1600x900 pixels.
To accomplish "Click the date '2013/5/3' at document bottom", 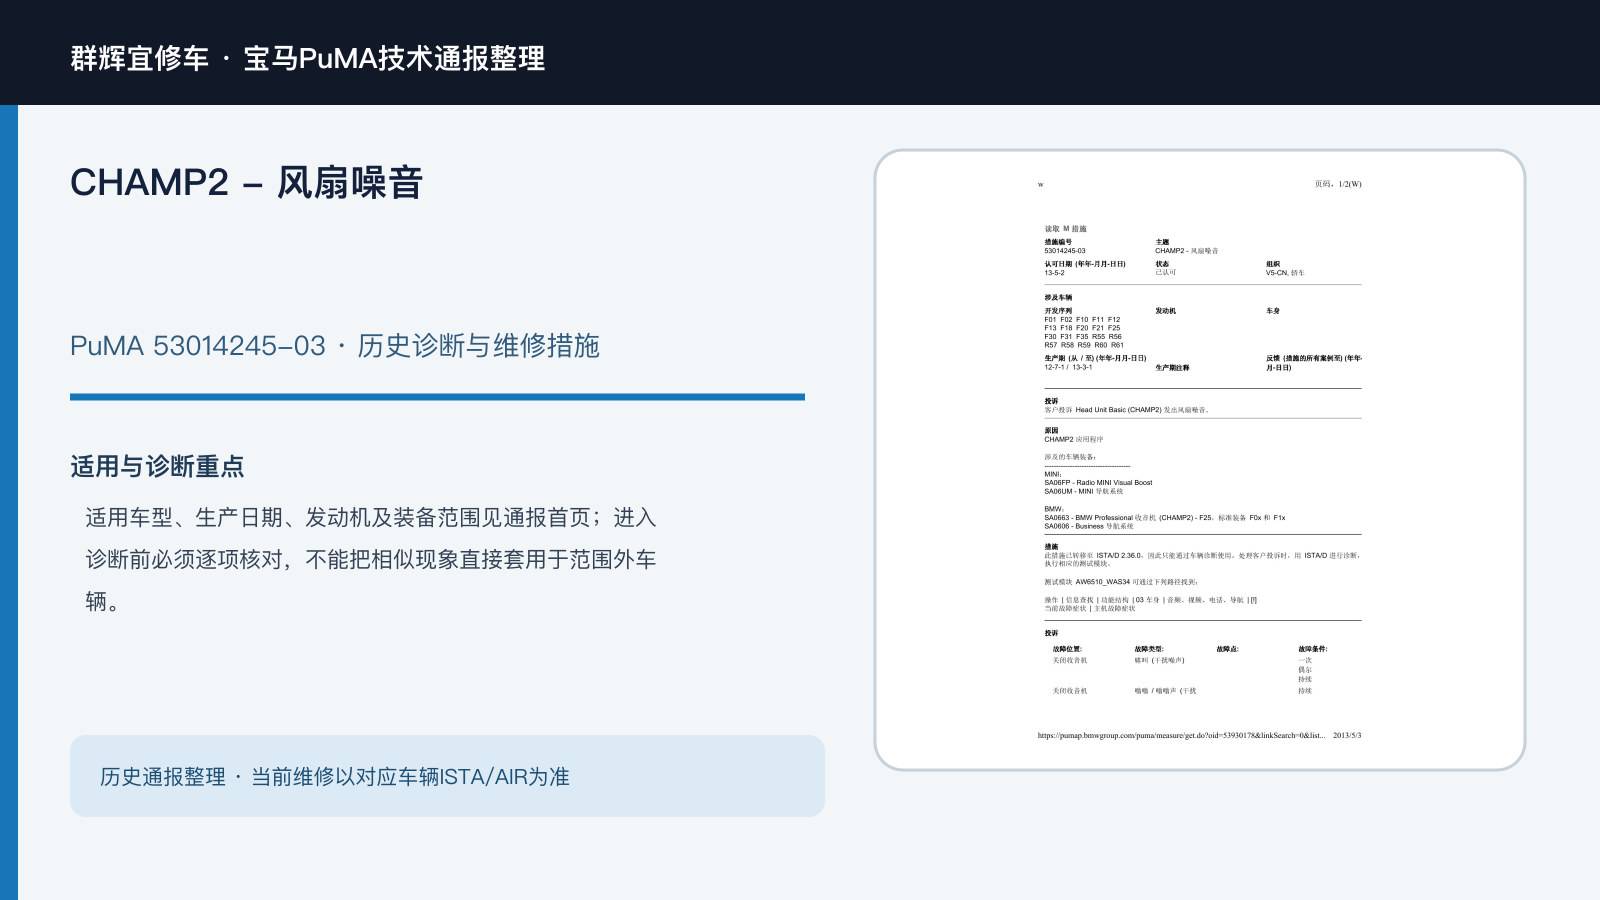I will click(x=1347, y=735).
